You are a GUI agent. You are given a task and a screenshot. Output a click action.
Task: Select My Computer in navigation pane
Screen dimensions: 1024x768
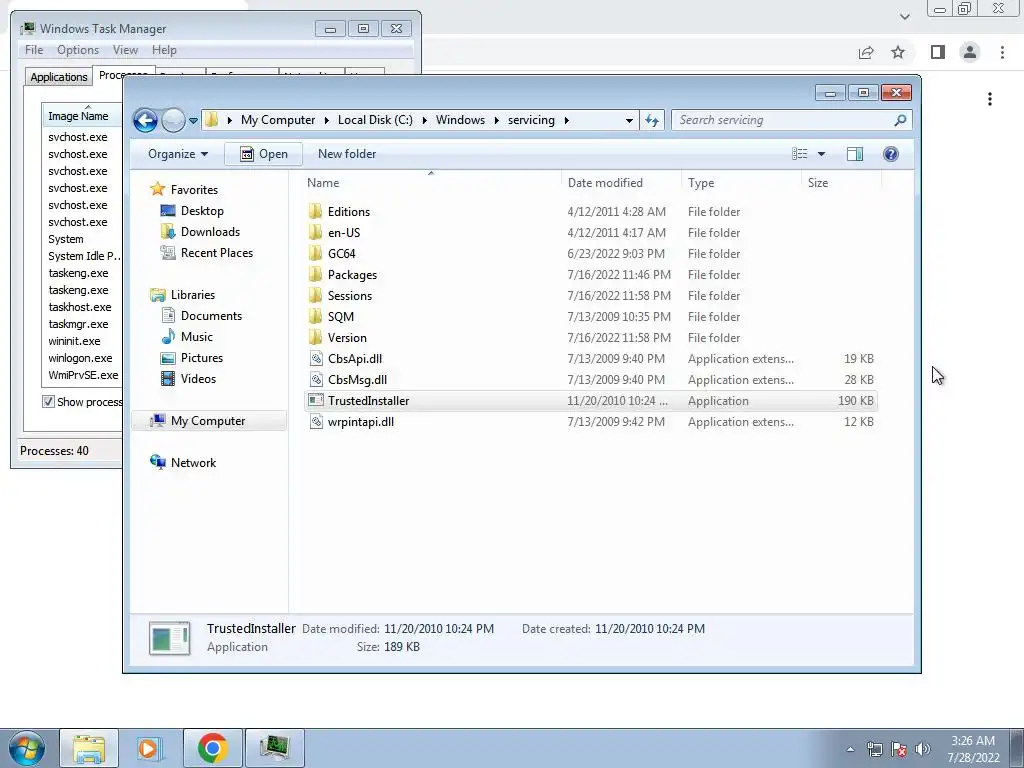click(x=208, y=421)
